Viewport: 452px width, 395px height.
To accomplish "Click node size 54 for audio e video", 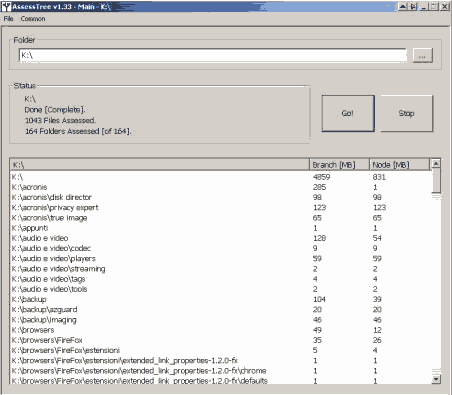I will 377,238.
